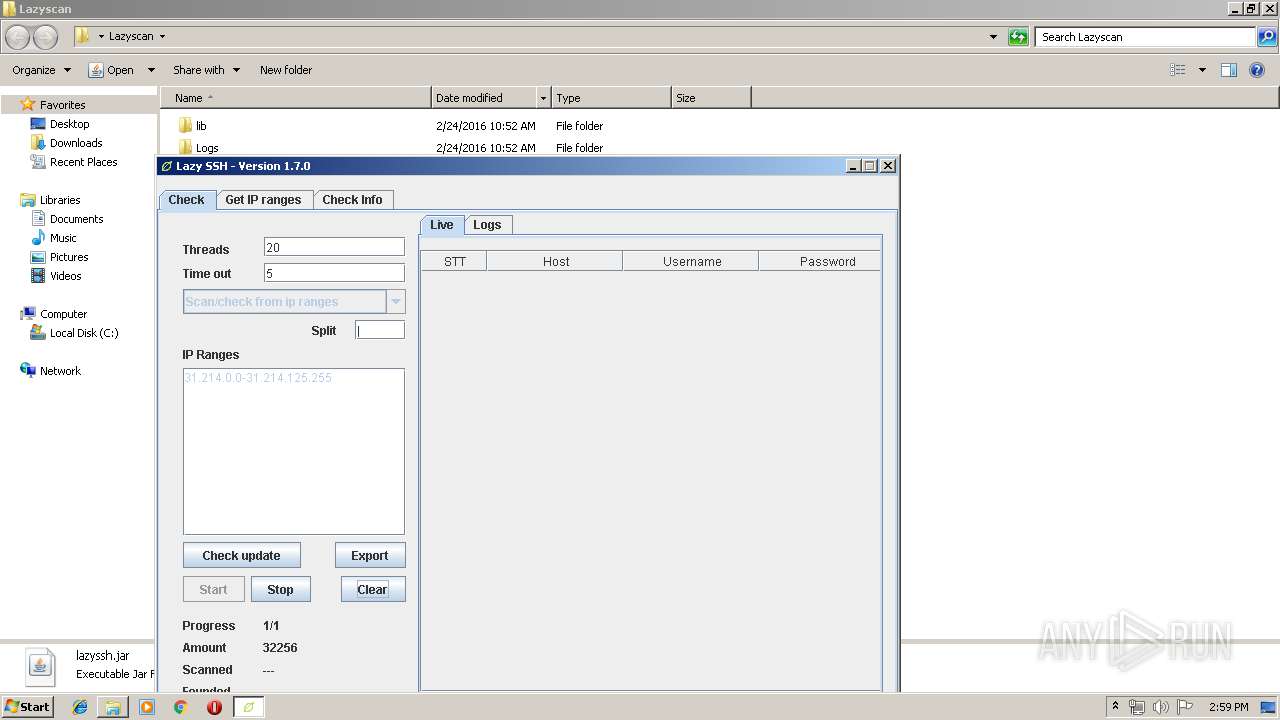Click the Clear button
The width and height of the screenshot is (1280, 720).
point(372,590)
